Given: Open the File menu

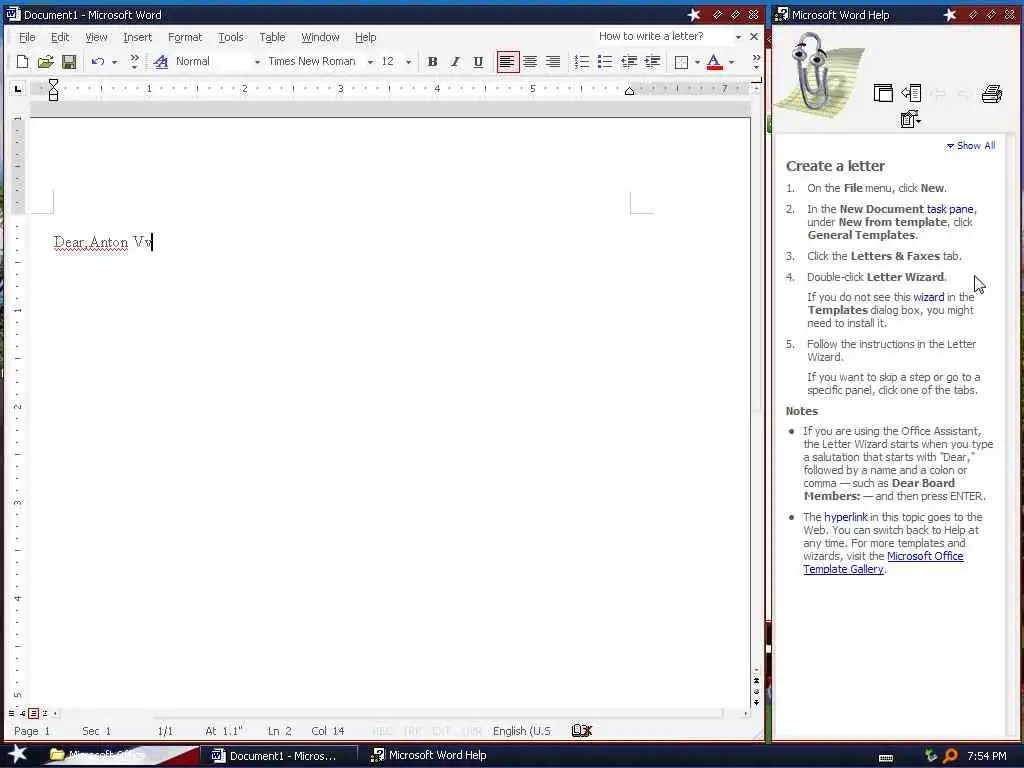Looking at the screenshot, I should pos(27,37).
